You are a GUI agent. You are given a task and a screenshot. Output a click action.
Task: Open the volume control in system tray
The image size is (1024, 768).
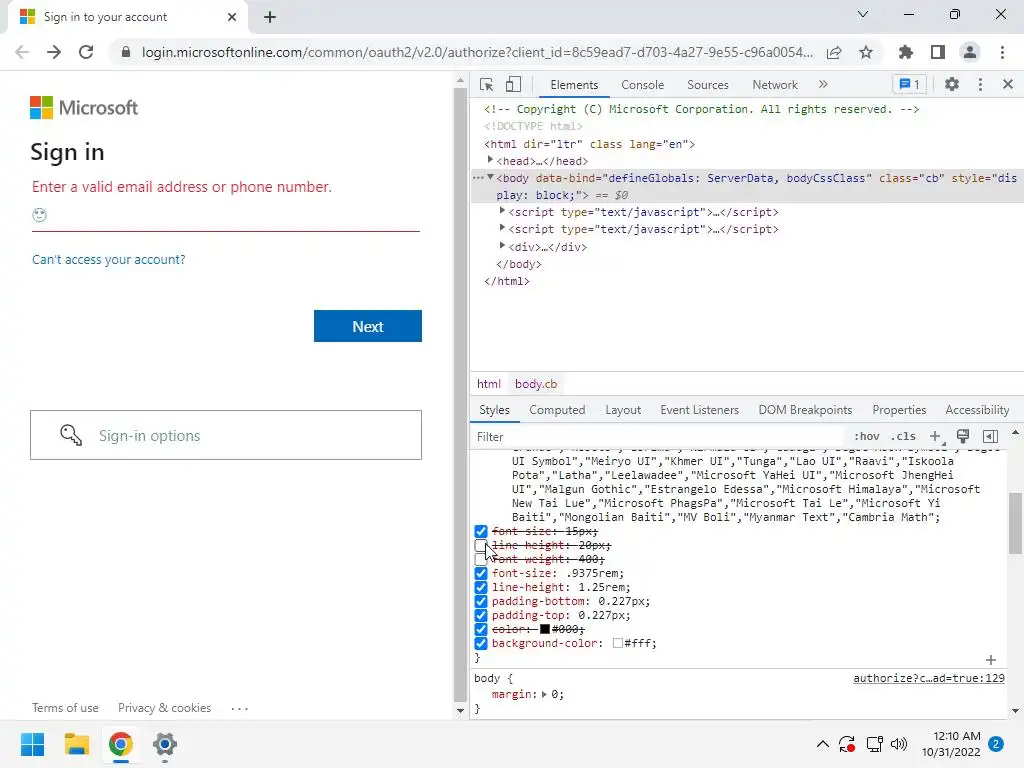[x=899, y=744]
